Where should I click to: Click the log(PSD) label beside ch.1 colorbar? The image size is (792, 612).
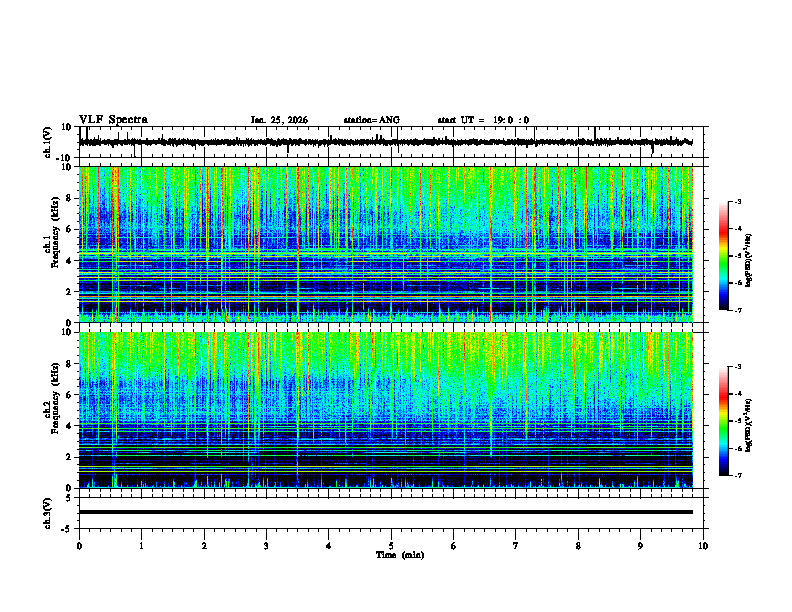749,261
